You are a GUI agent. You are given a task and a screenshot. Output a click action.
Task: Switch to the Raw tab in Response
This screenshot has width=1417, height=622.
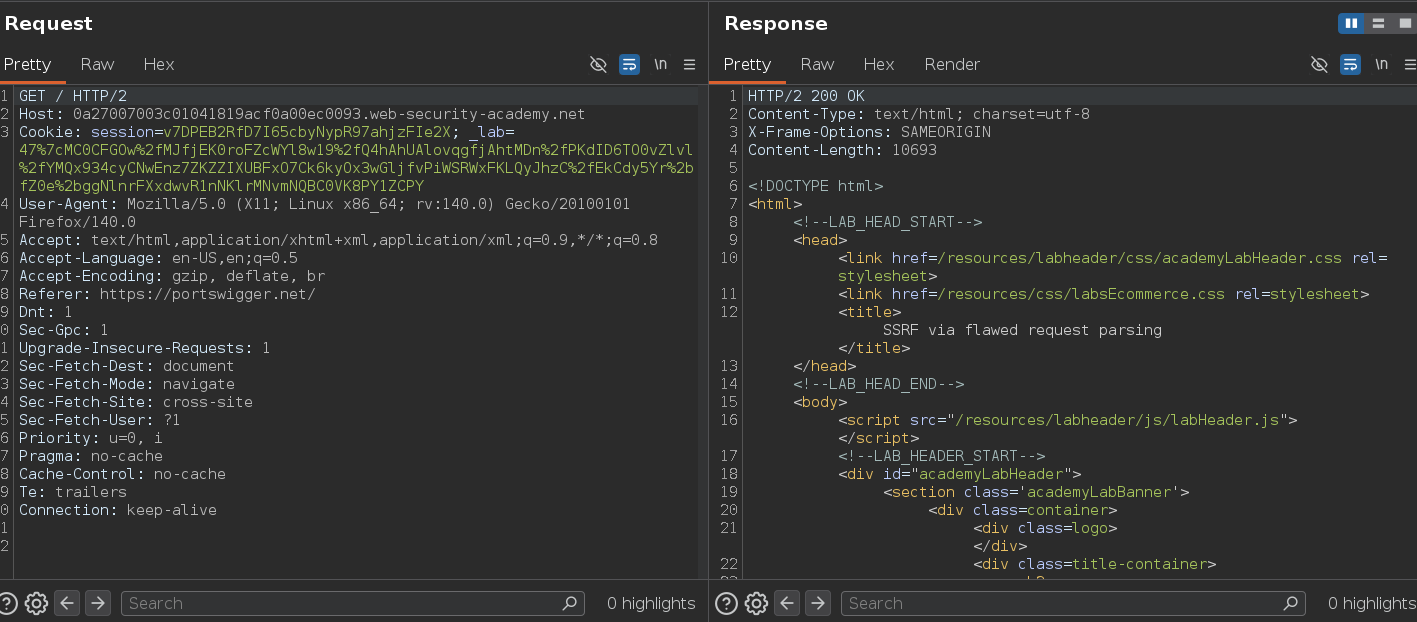click(x=817, y=64)
